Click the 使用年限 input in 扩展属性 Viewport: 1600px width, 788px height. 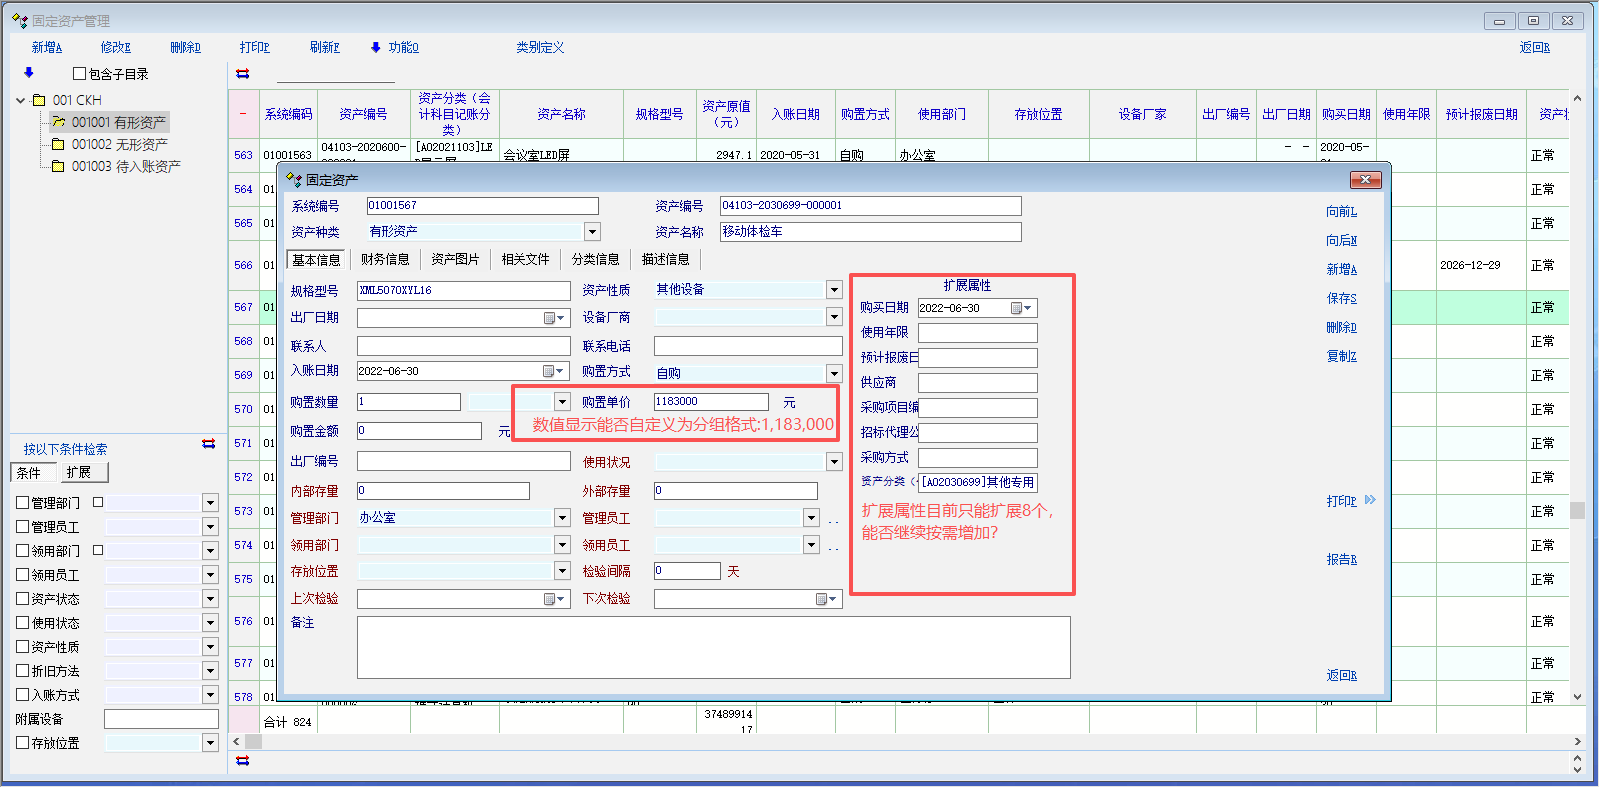(978, 333)
